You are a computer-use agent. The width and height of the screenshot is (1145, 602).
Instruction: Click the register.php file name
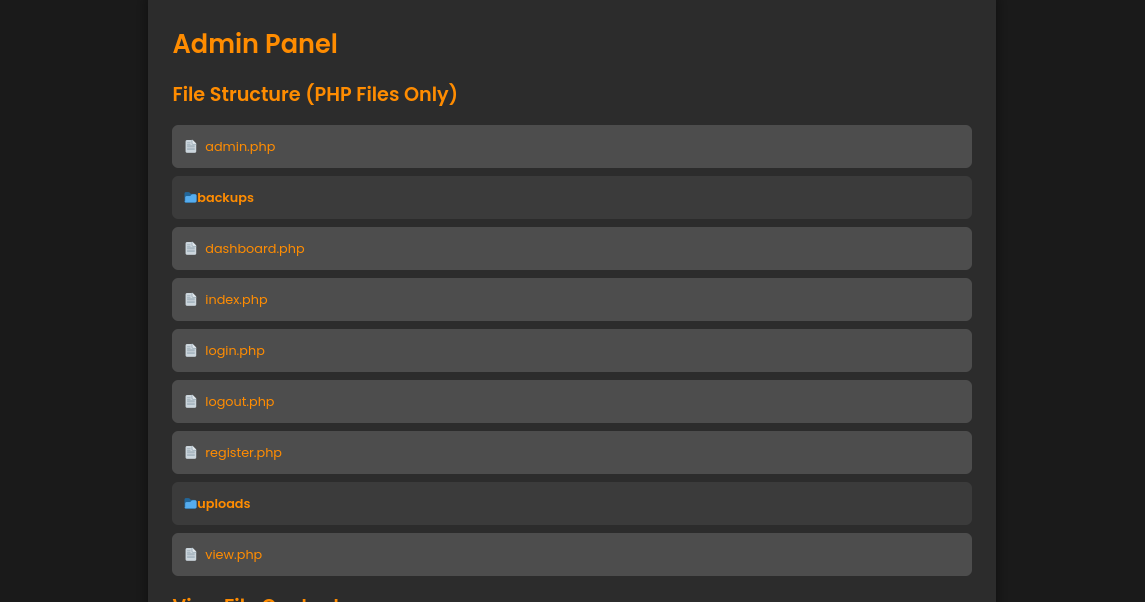pyautogui.click(x=243, y=453)
